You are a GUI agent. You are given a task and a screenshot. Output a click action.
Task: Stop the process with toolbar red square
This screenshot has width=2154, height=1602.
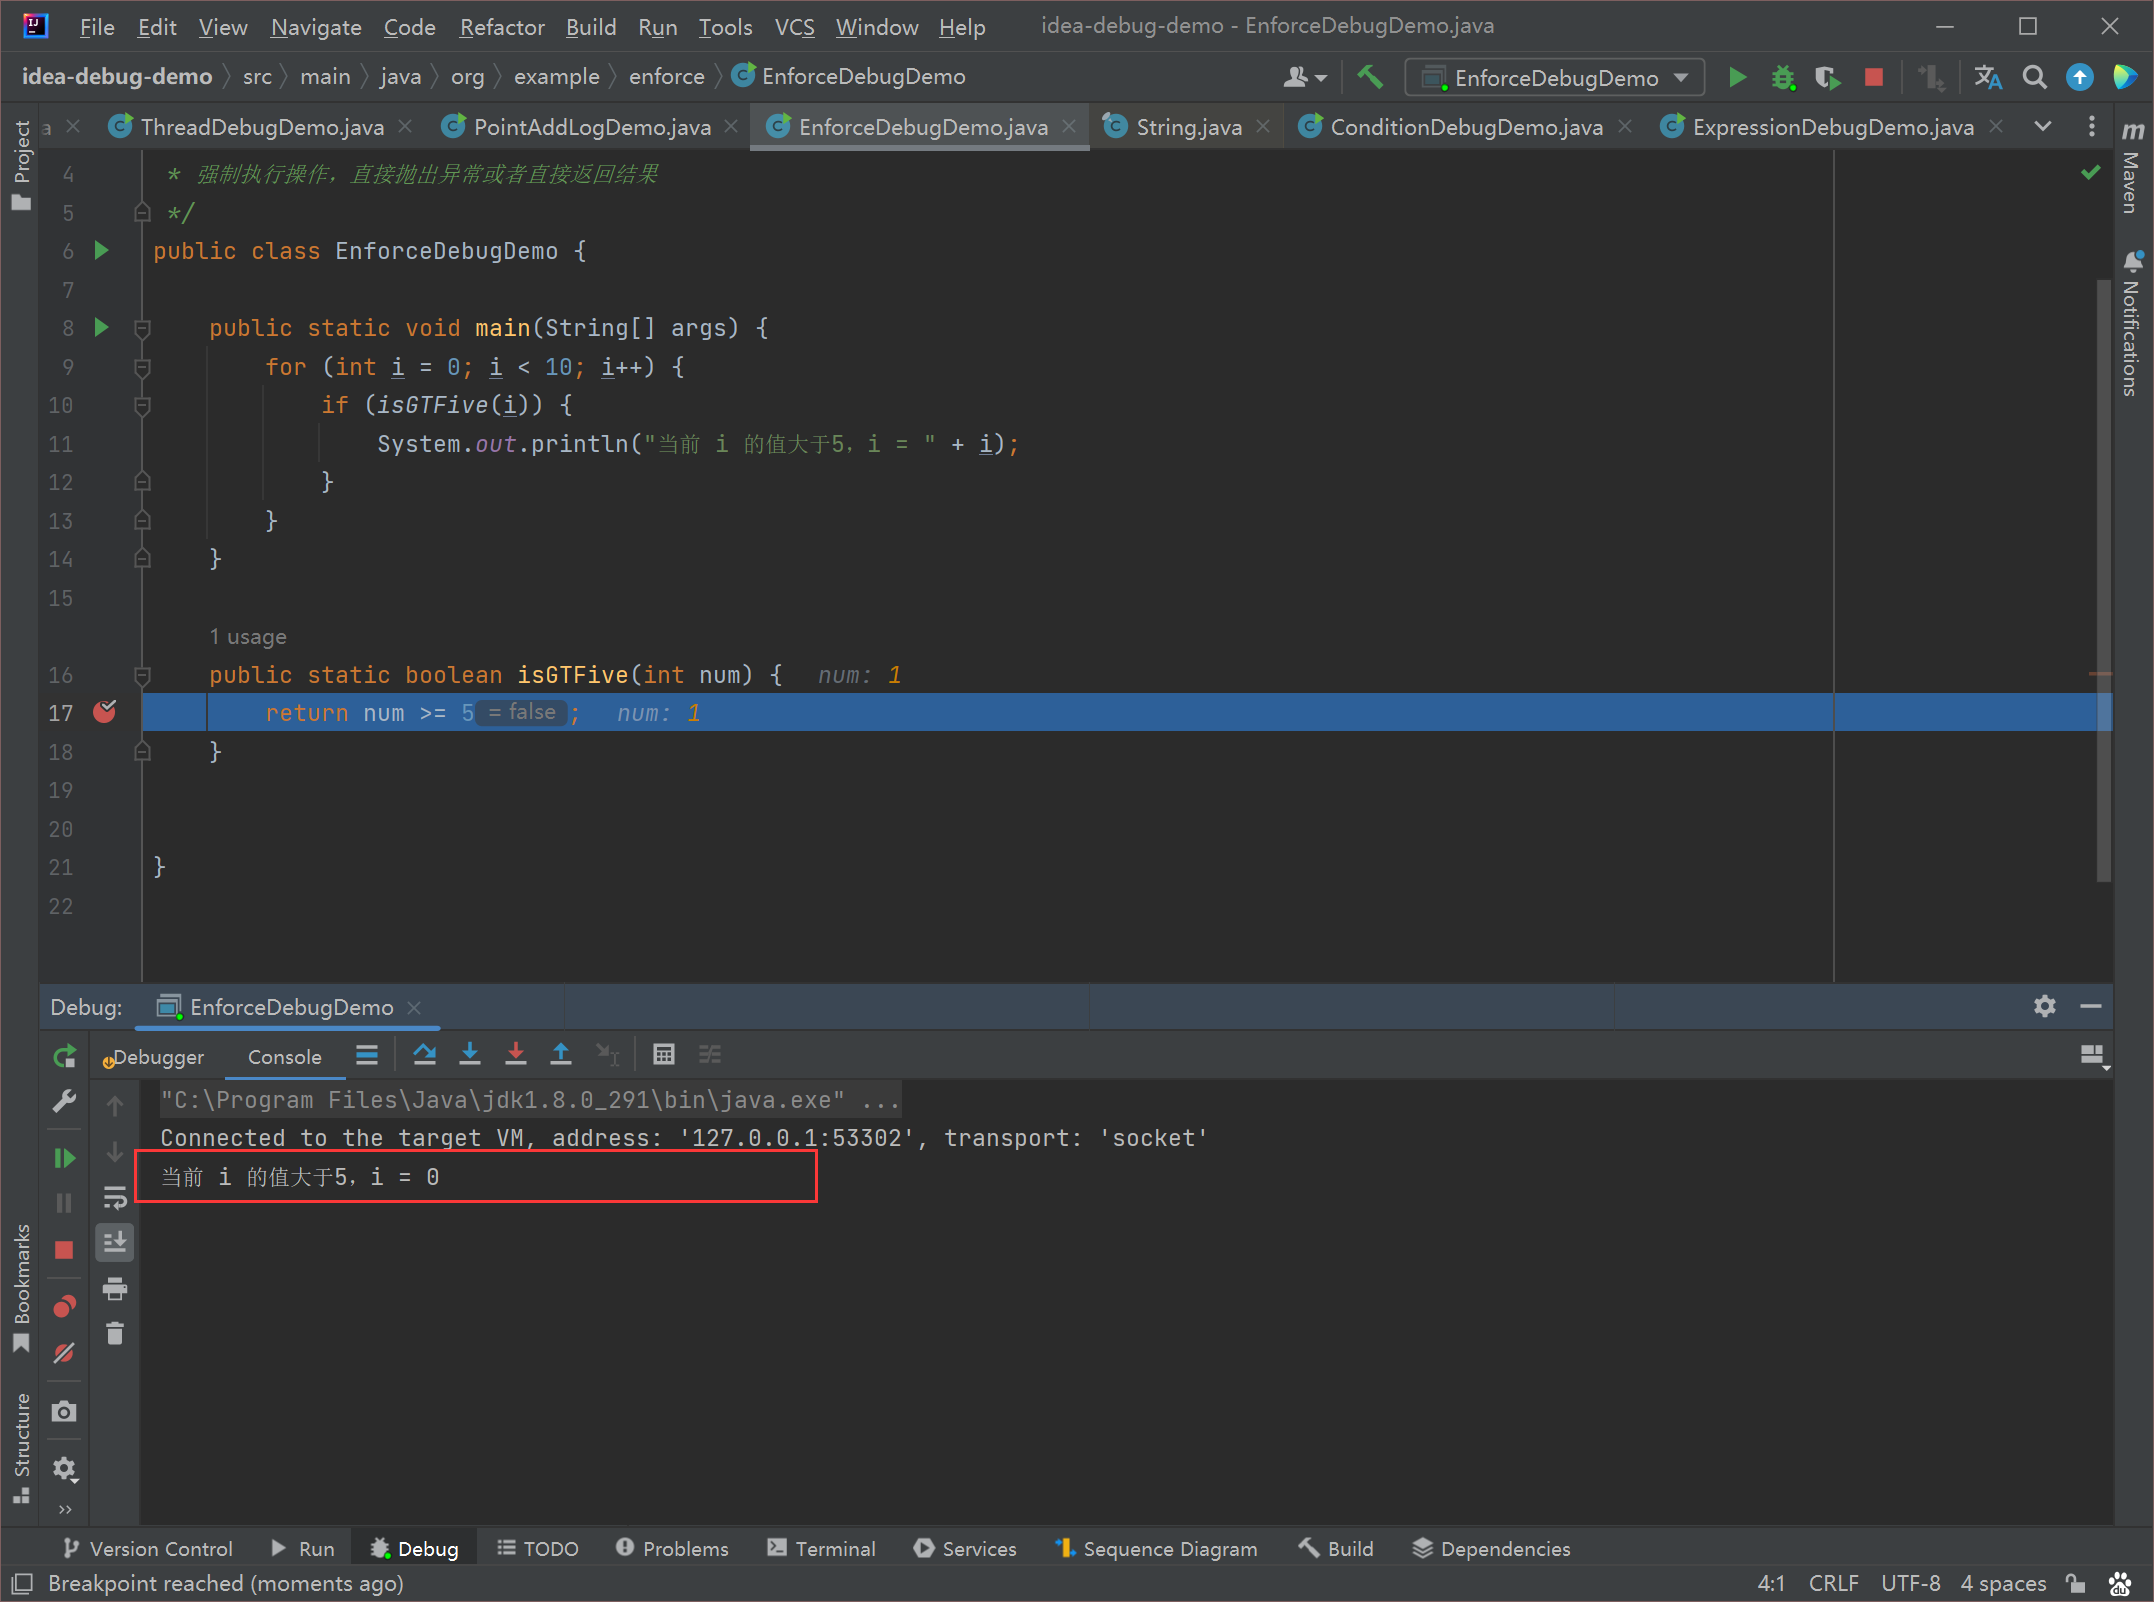click(x=1874, y=77)
